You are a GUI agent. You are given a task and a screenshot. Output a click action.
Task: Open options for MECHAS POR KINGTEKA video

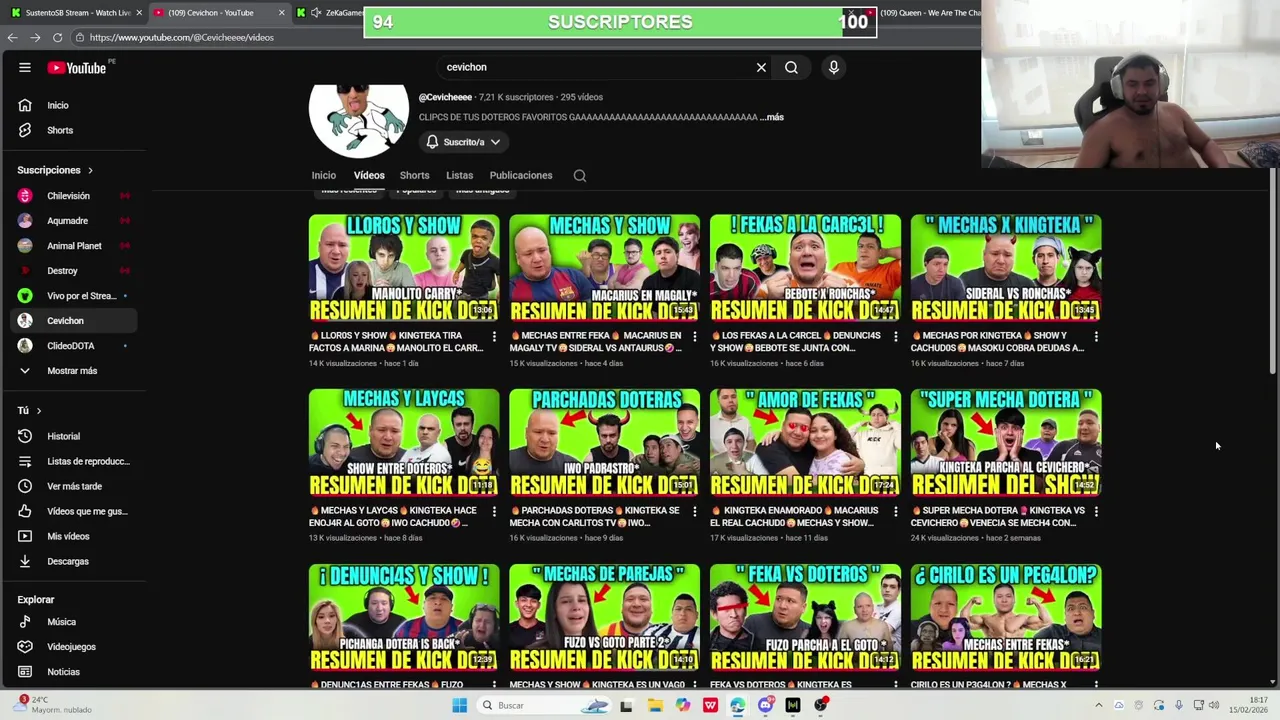(x=1096, y=337)
